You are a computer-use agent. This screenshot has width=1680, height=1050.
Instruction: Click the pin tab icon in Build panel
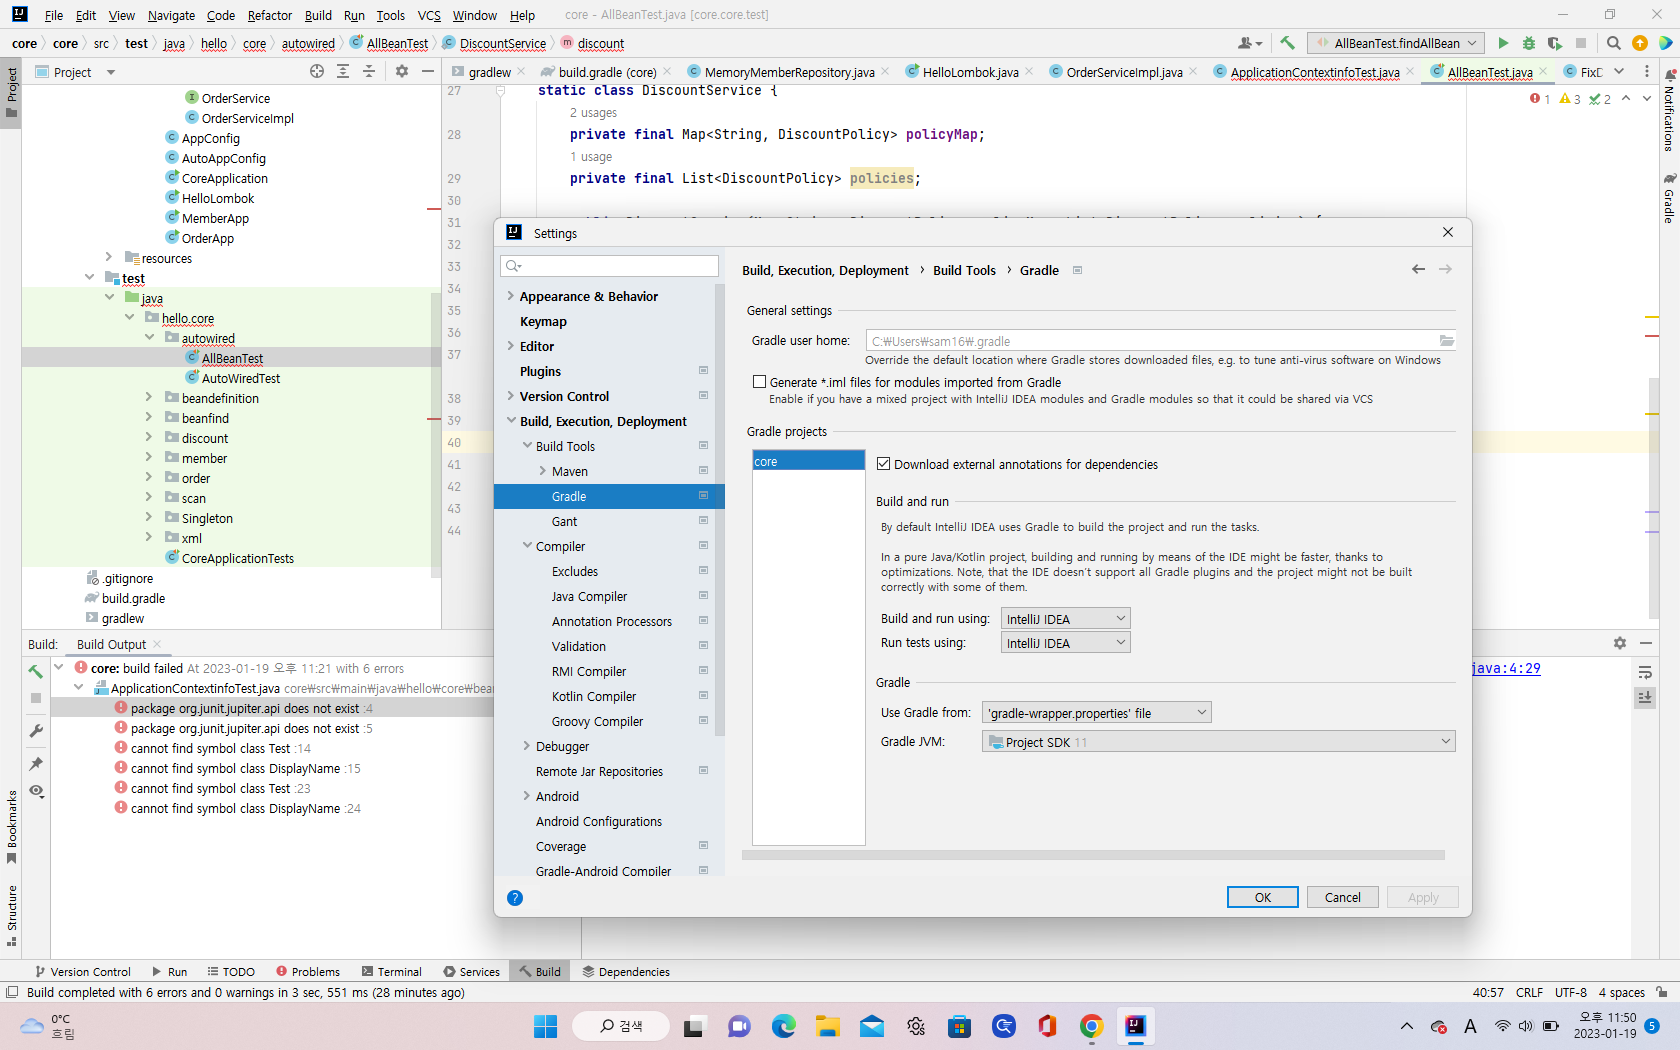click(36, 764)
